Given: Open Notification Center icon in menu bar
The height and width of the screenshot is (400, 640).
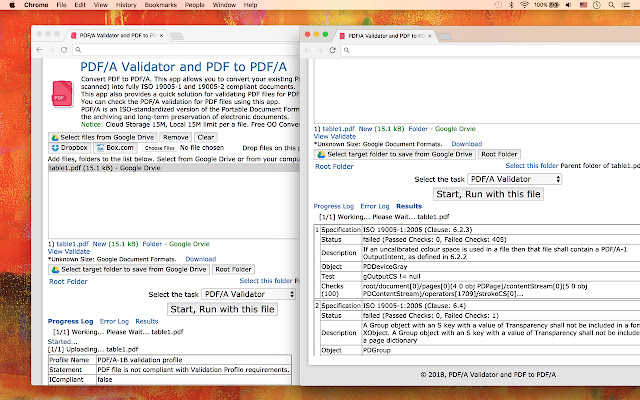Looking at the screenshot, I should 626,5.
